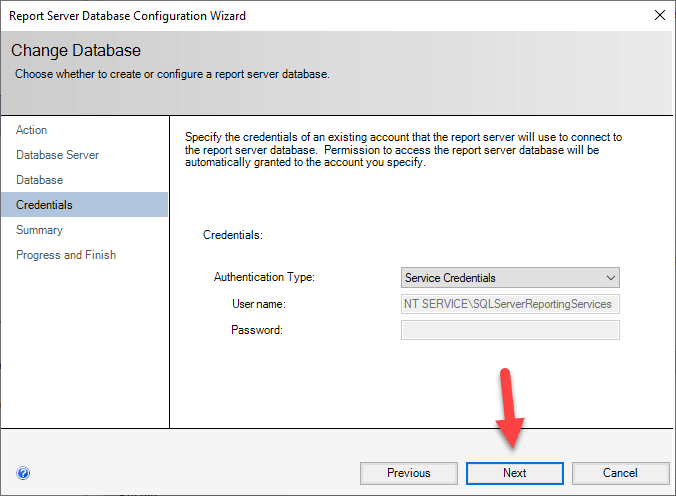Select the Database Server step
The height and width of the screenshot is (496, 676).
[x=57, y=155]
